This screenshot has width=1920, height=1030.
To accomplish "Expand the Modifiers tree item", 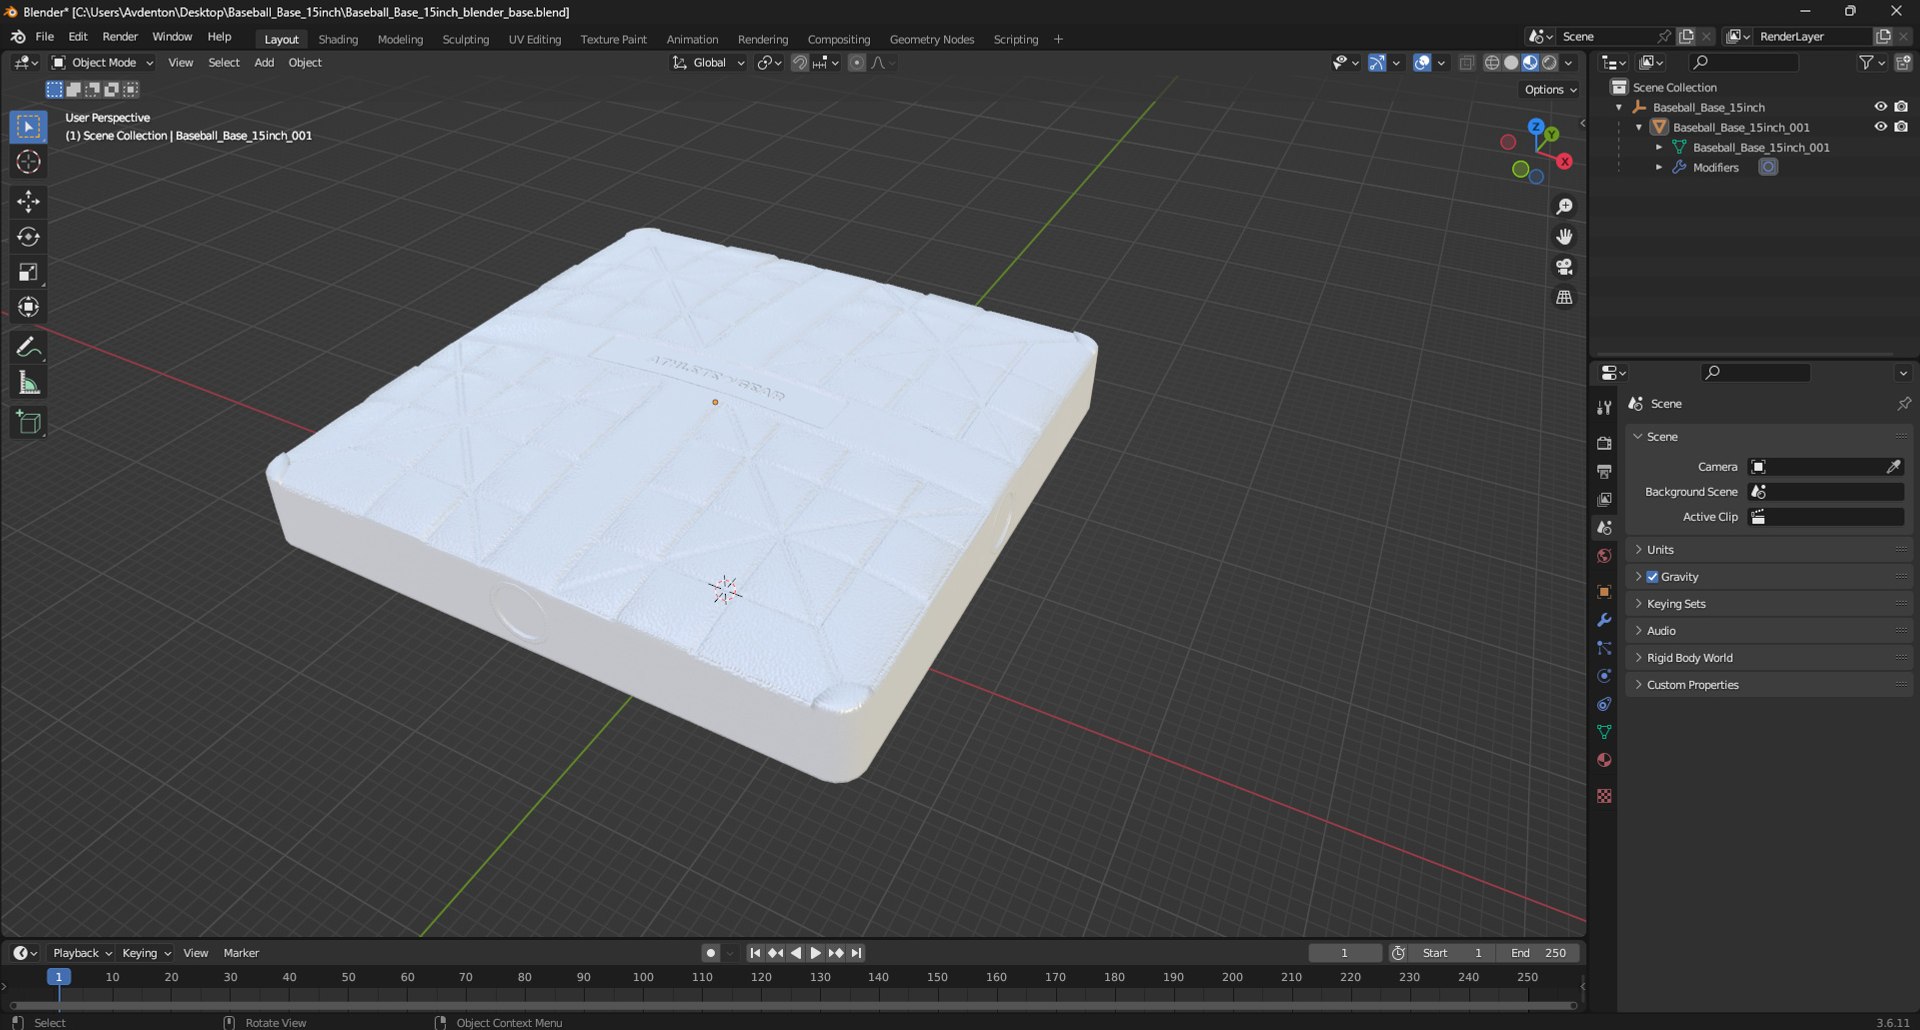I will coord(1659,167).
